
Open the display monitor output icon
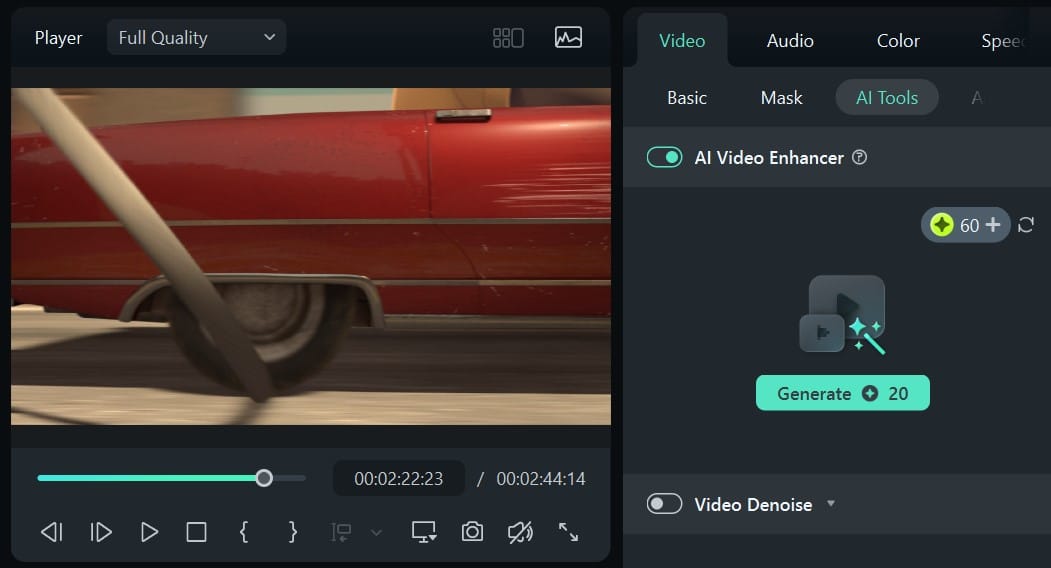pos(424,532)
